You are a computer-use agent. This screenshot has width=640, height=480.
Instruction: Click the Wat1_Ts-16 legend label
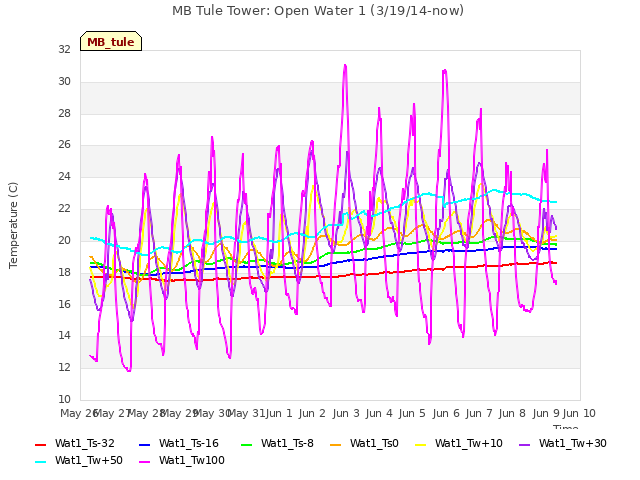(189, 443)
